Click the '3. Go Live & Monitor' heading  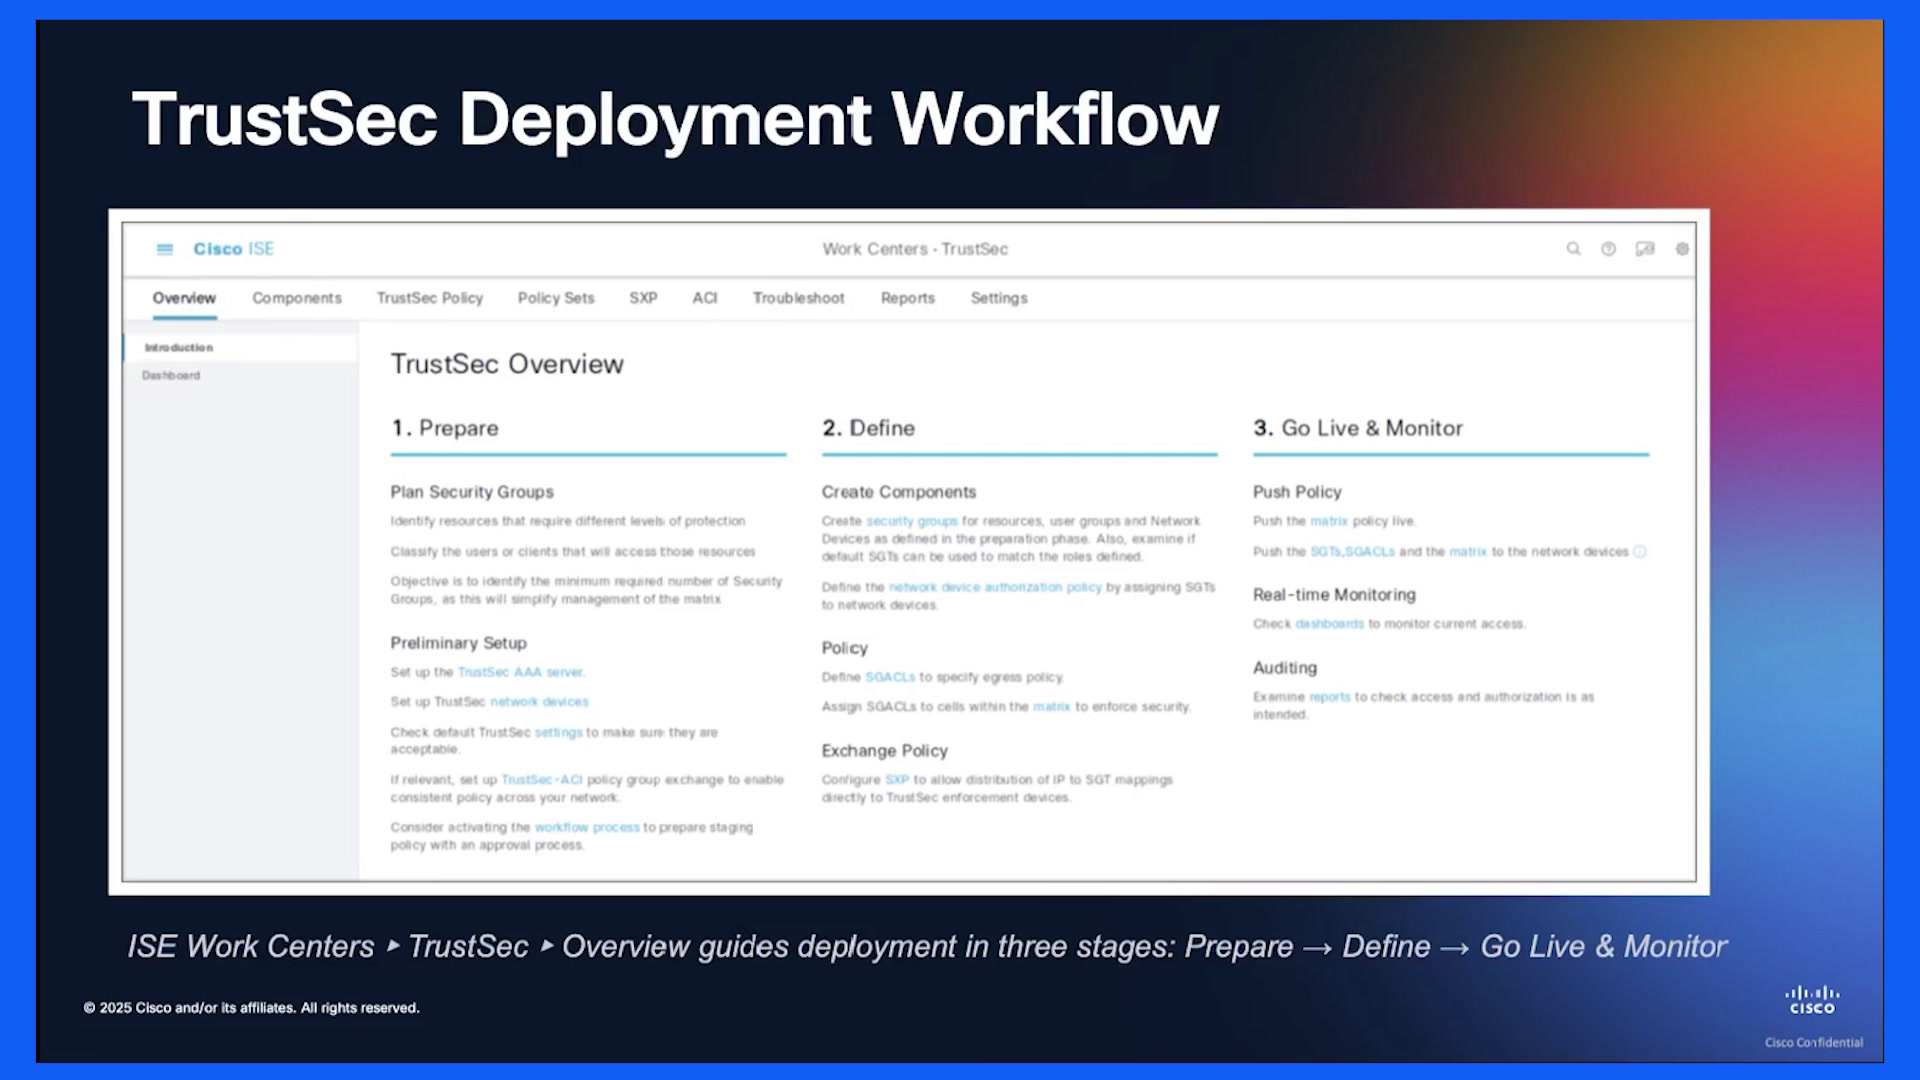[1357, 428]
